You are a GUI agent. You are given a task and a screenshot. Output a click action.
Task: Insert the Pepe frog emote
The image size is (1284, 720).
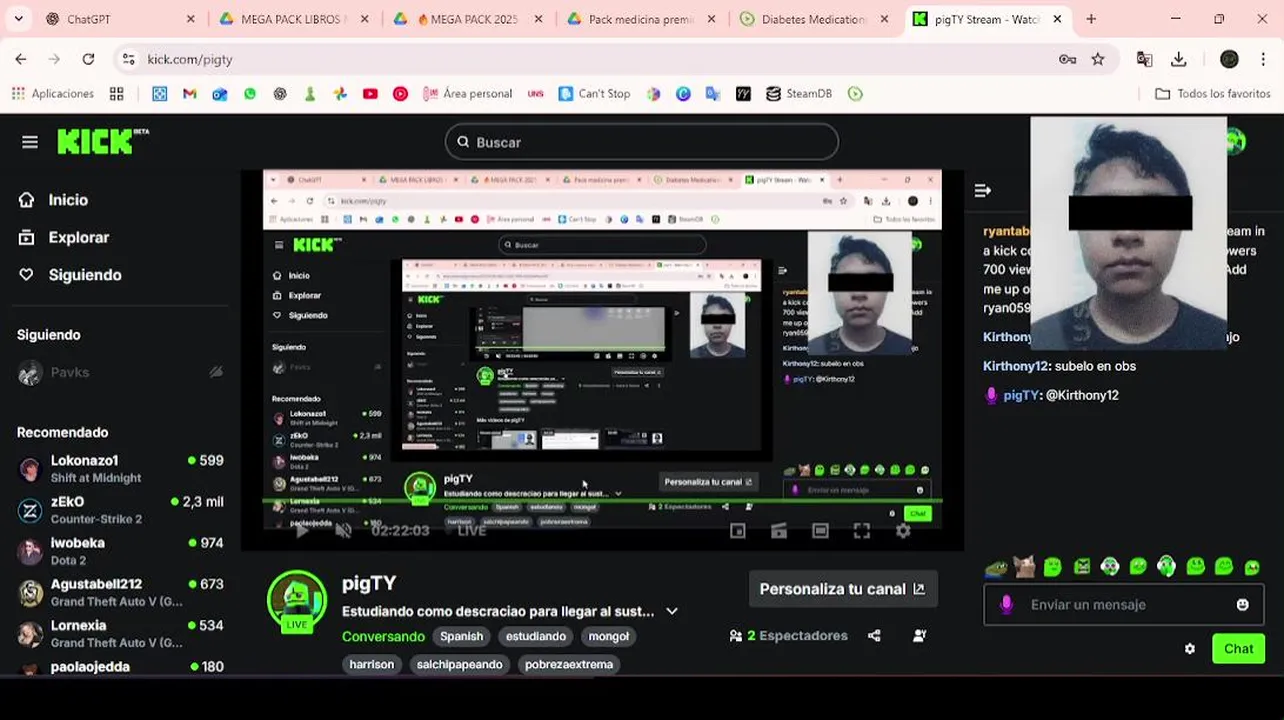[x=995, y=567]
